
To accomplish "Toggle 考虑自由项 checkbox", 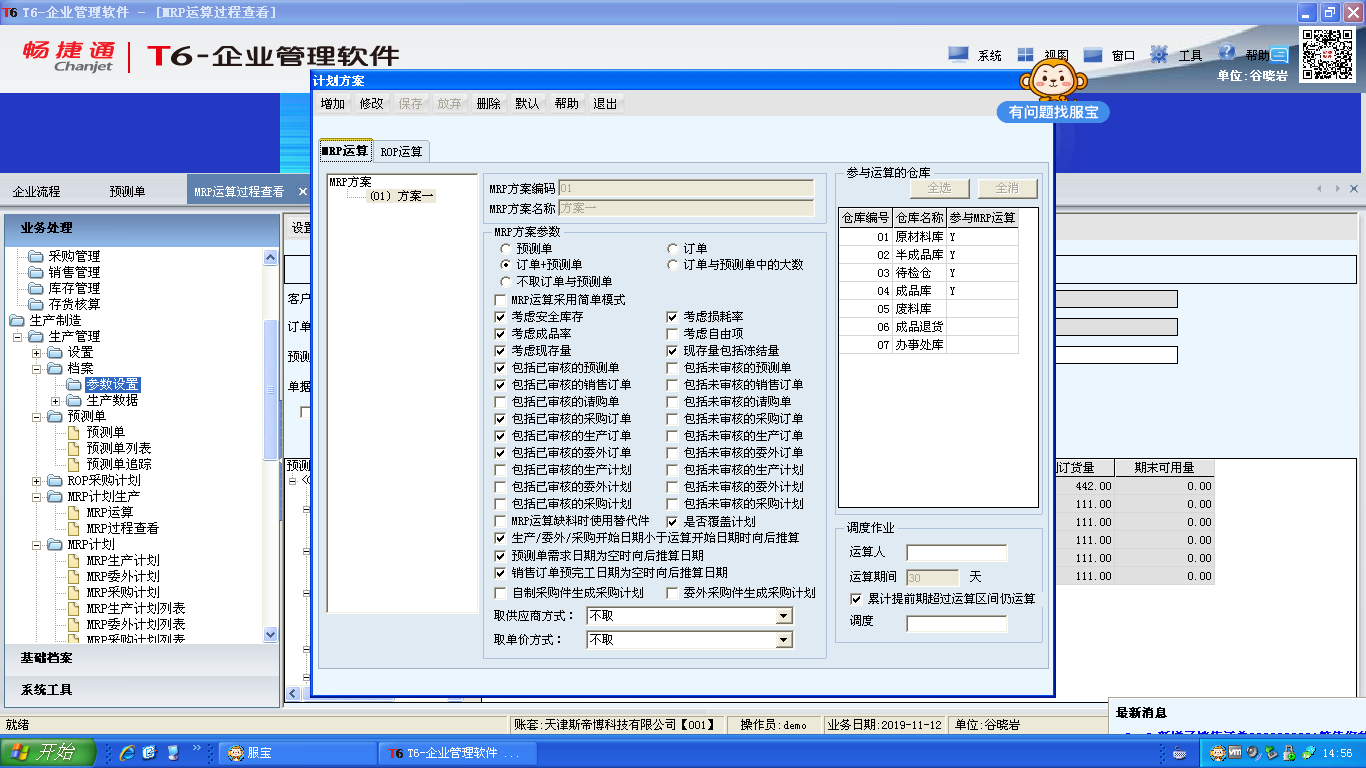I will click(673, 334).
